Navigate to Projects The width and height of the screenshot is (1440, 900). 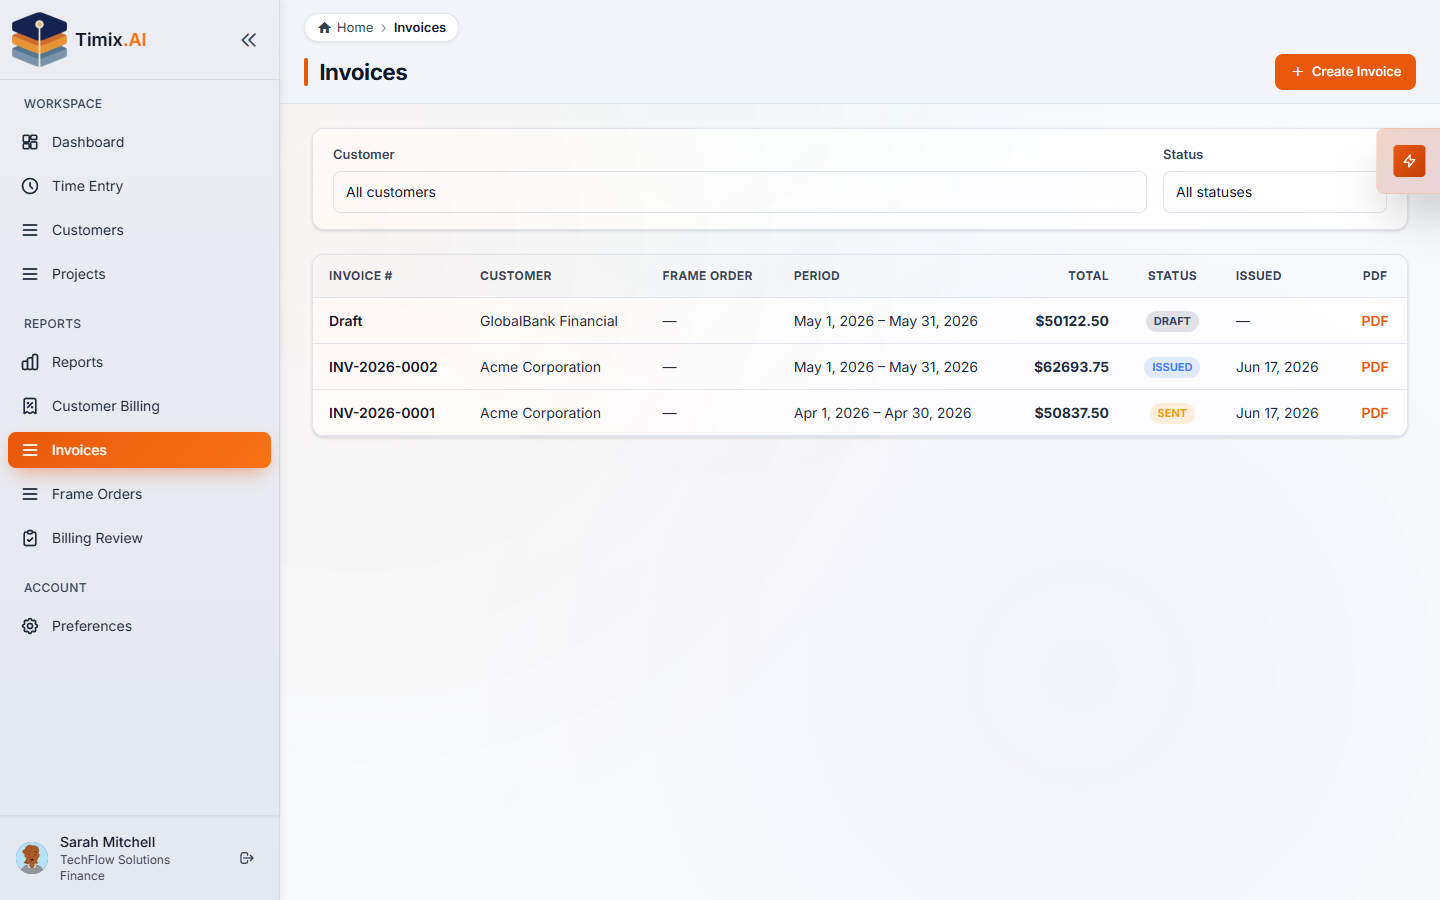pyautogui.click(x=139, y=274)
